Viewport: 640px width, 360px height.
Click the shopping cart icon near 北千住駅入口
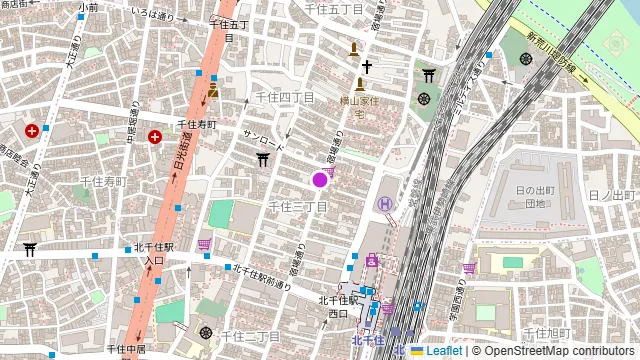205,244
